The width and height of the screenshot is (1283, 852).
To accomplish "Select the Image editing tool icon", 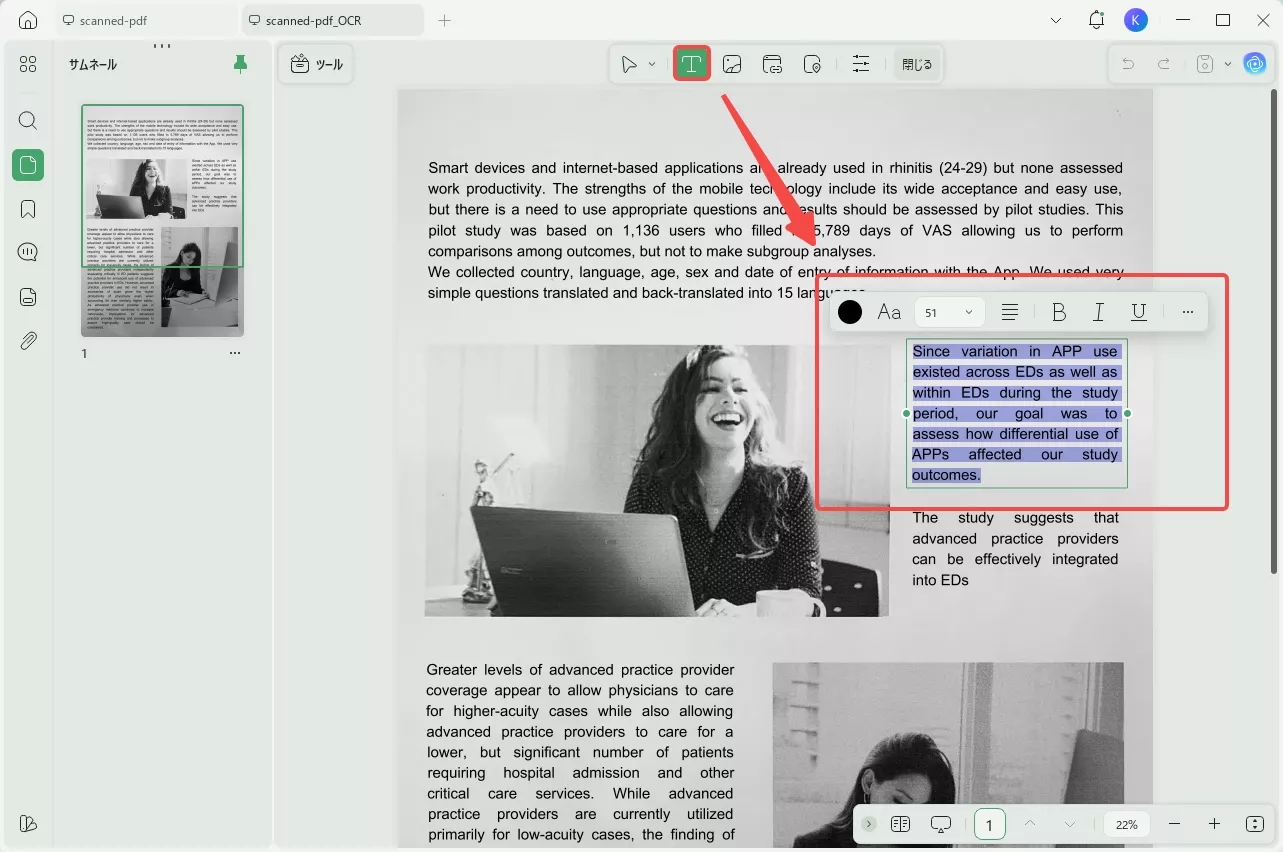I will [732, 64].
